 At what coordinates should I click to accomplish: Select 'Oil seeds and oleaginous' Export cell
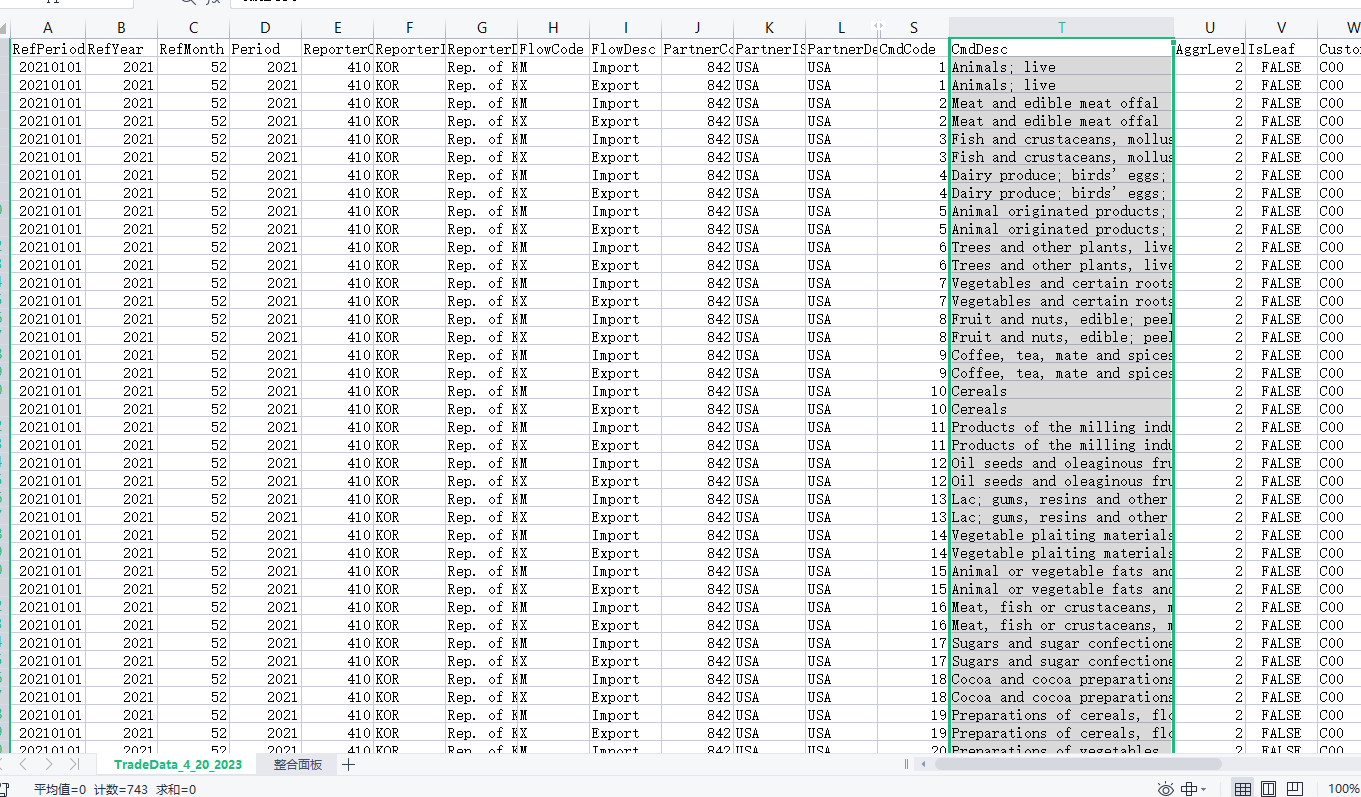pos(1061,481)
